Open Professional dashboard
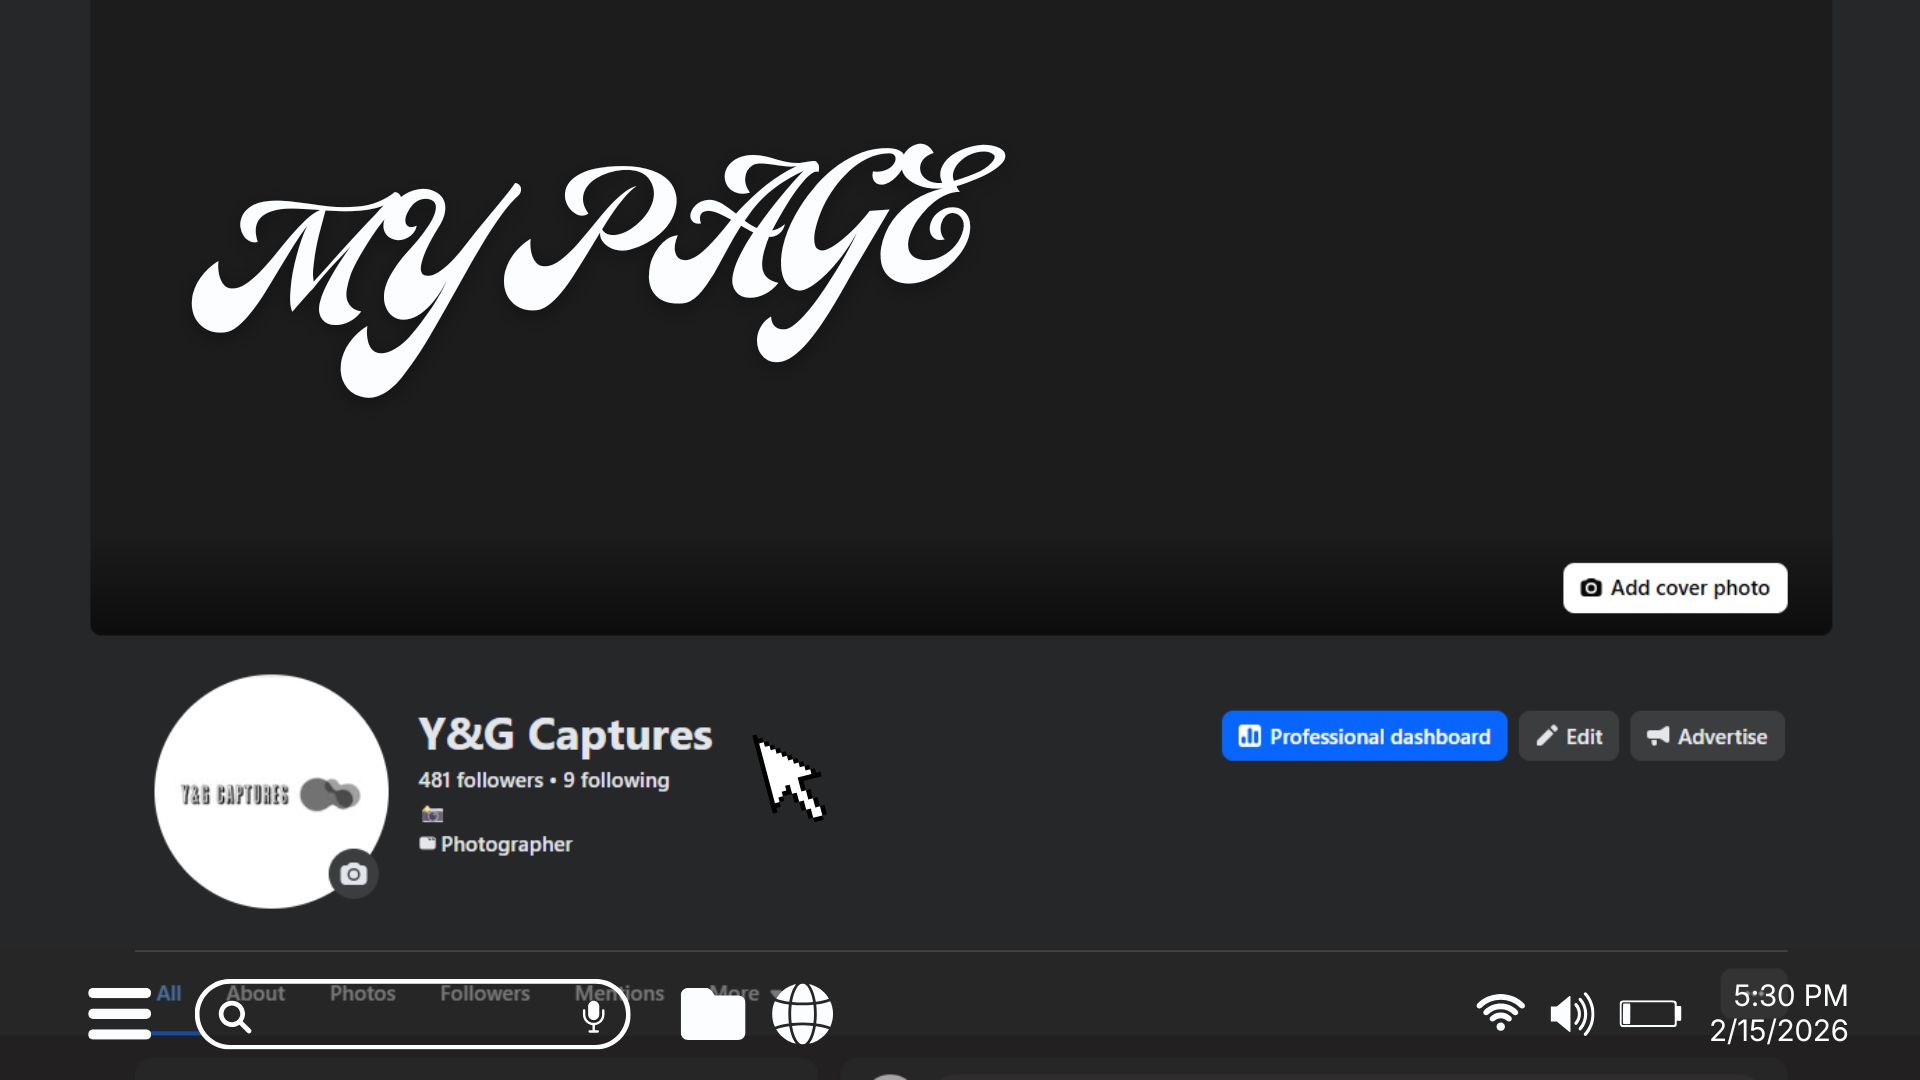 (x=1364, y=736)
